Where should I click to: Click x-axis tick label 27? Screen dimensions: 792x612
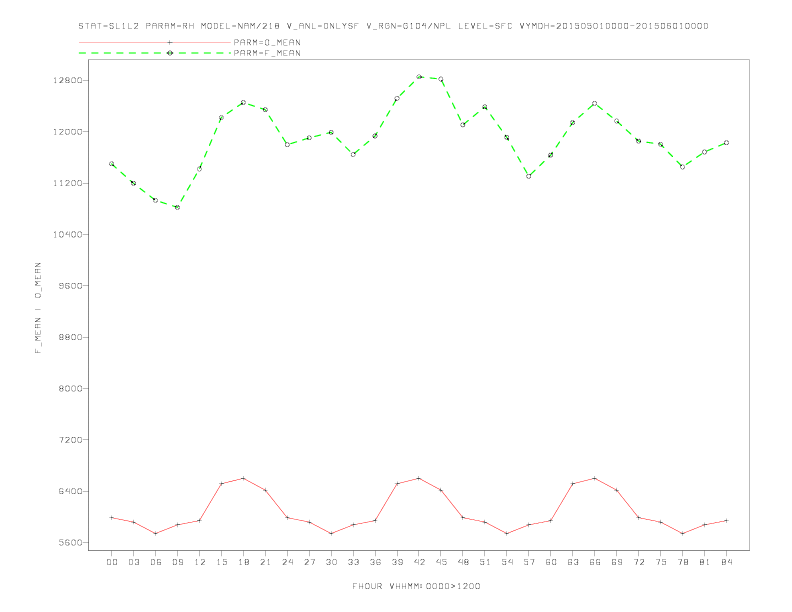pos(309,562)
